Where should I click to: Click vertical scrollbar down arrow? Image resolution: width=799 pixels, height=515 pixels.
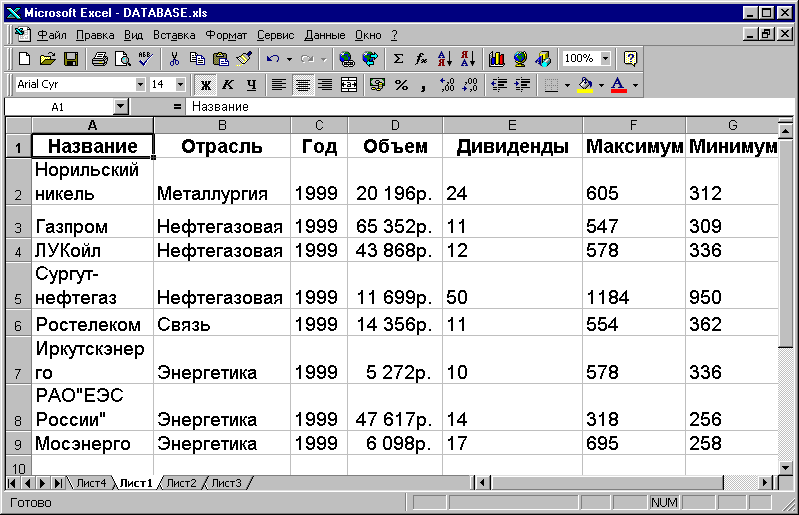pyautogui.click(x=785, y=467)
